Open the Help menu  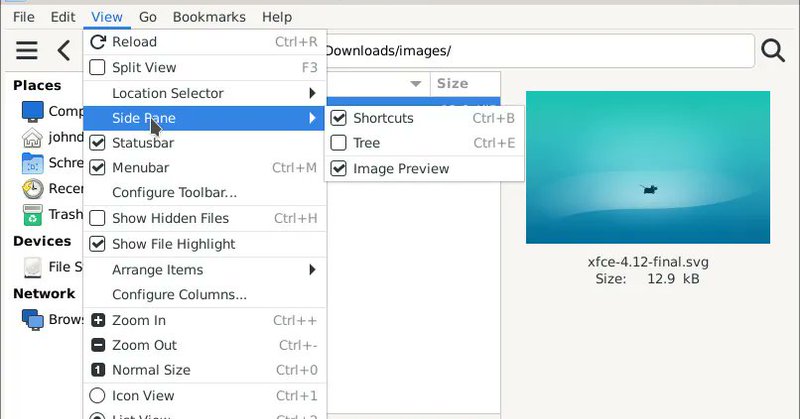[x=277, y=17]
